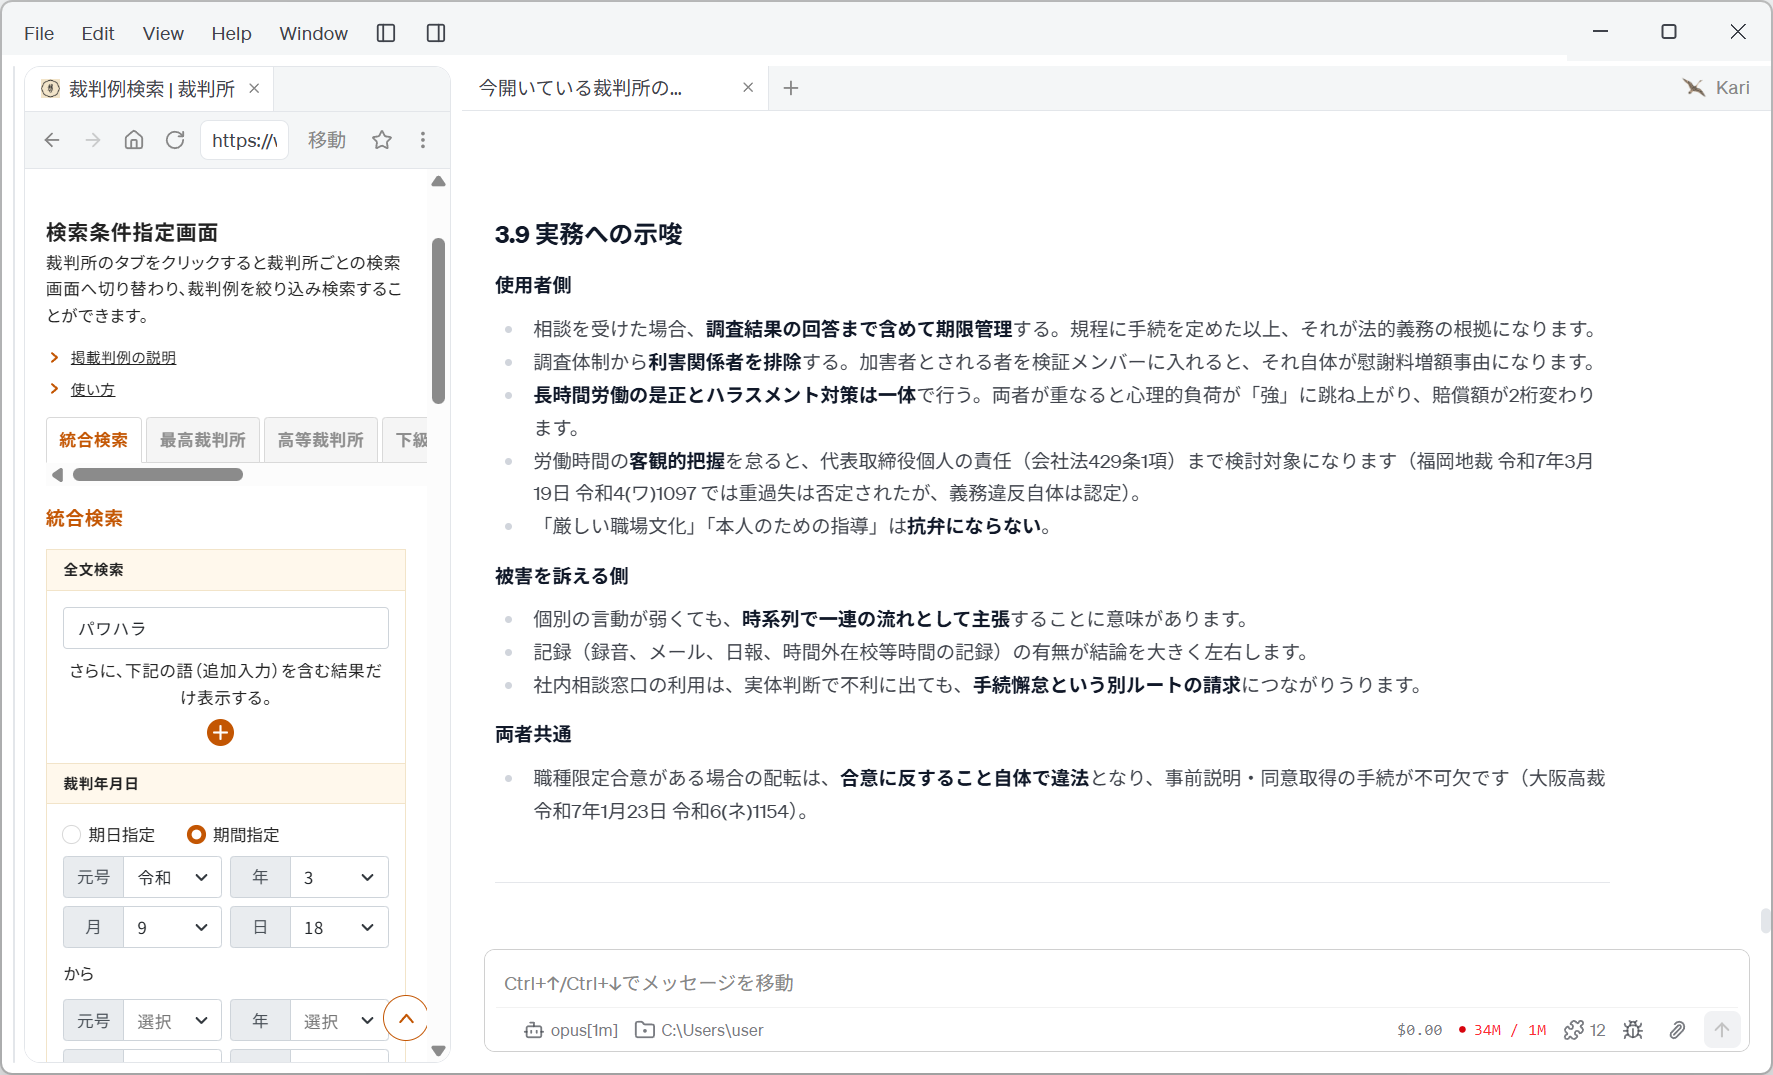Bookmark page with star icon
The width and height of the screenshot is (1773, 1075).
click(382, 140)
